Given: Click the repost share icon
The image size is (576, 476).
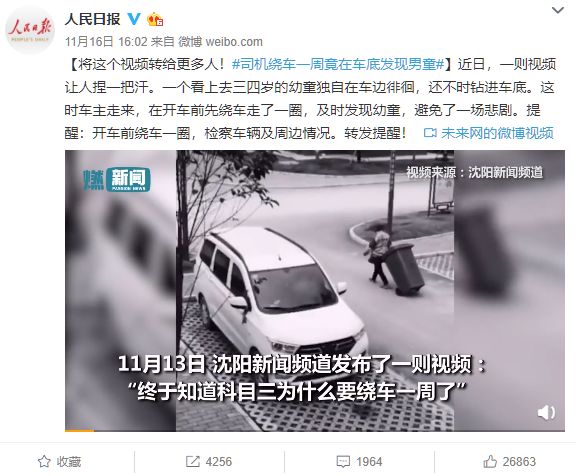Looking at the screenshot, I should click(193, 461).
